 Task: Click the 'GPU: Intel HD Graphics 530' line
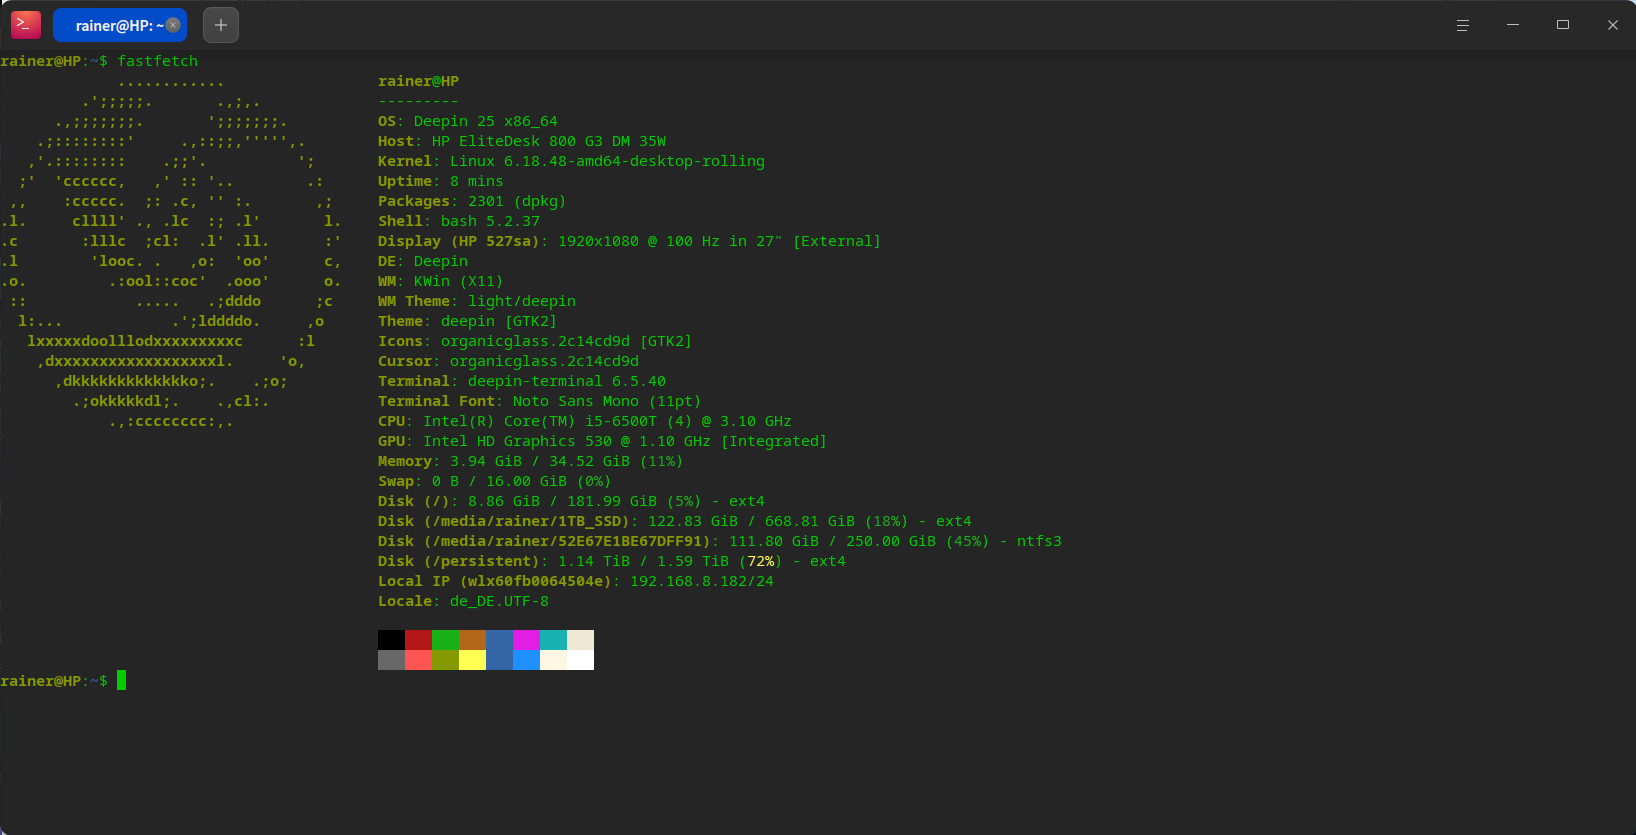pyautogui.click(x=602, y=441)
